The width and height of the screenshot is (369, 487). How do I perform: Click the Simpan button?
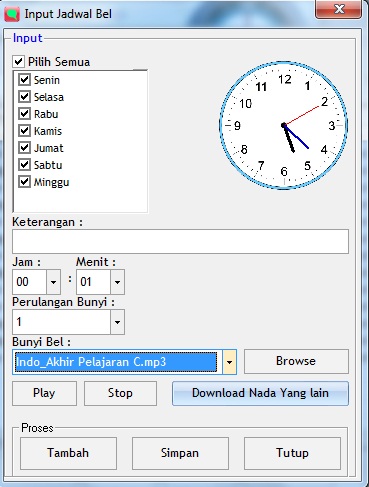(x=180, y=453)
